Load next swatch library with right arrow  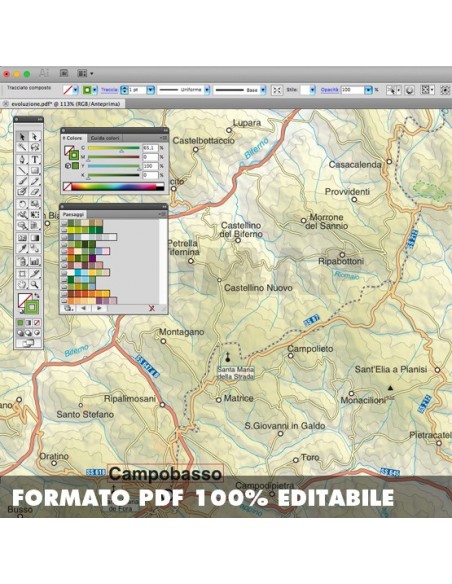click(99, 308)
